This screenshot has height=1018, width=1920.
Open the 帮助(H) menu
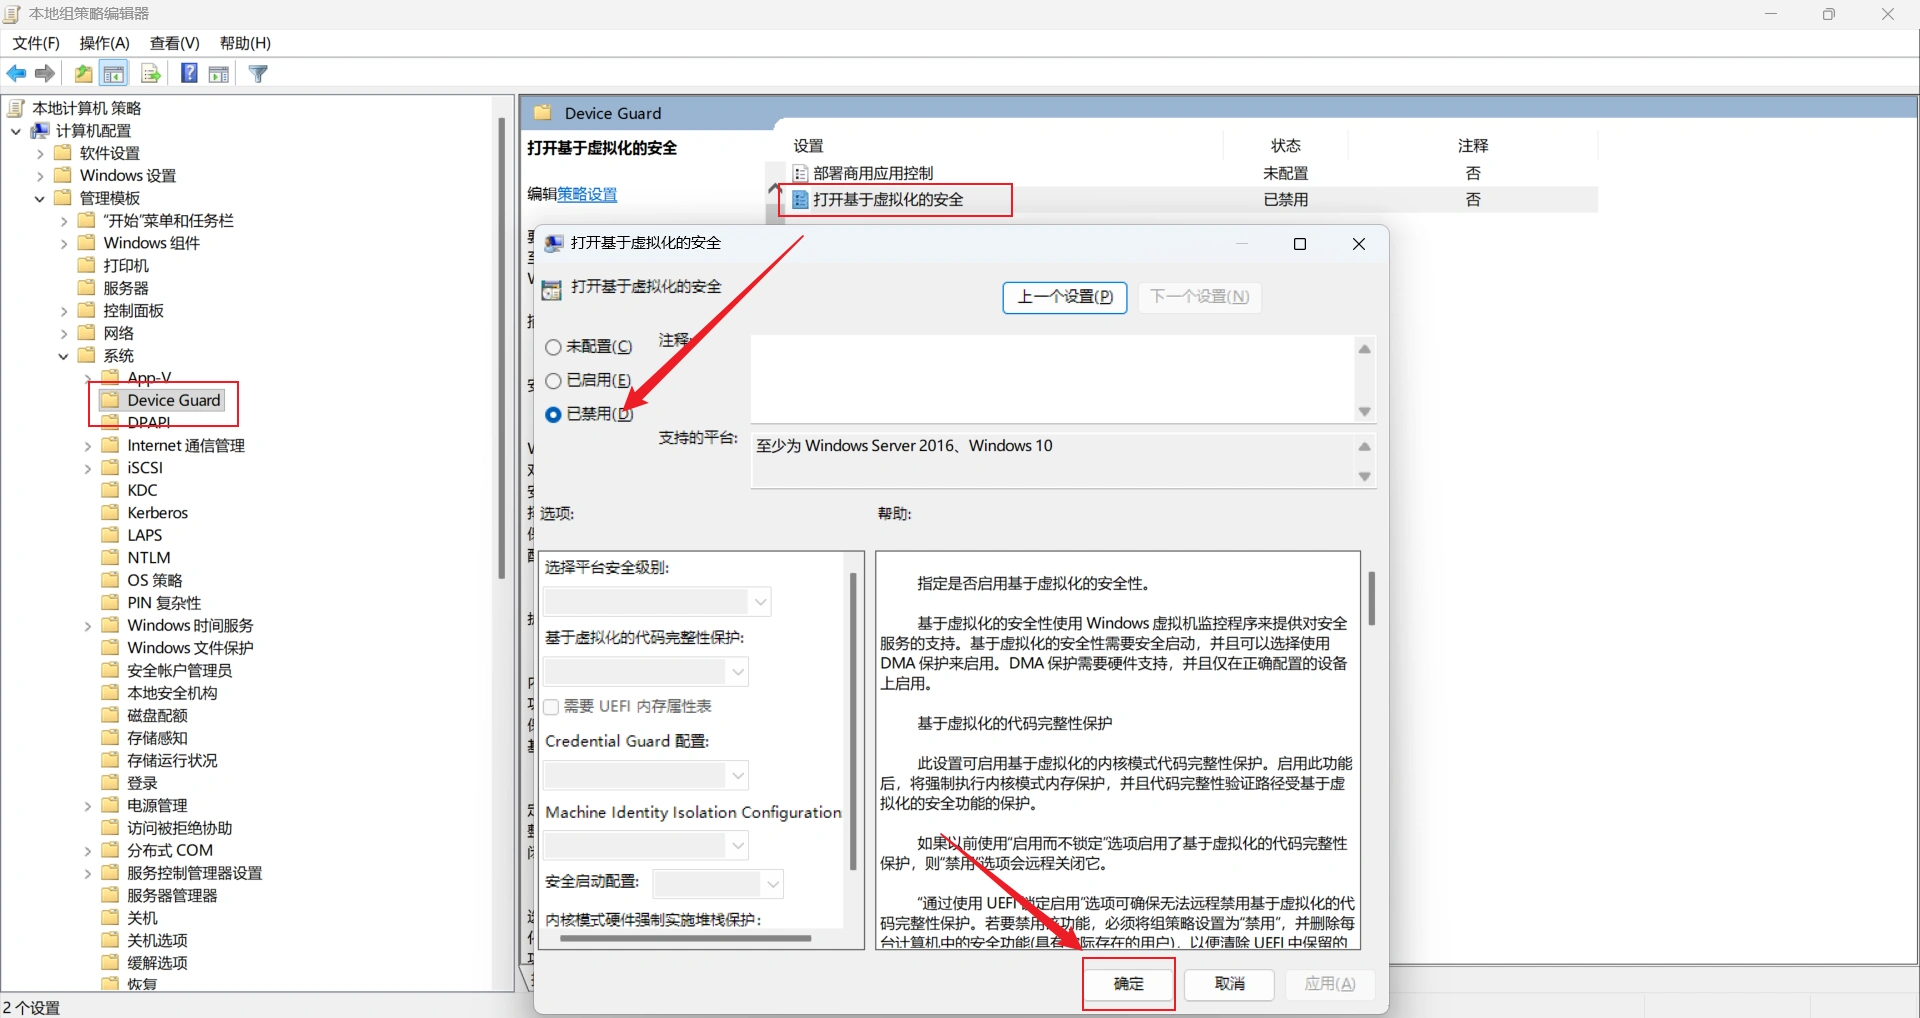(x=245, y=43)
